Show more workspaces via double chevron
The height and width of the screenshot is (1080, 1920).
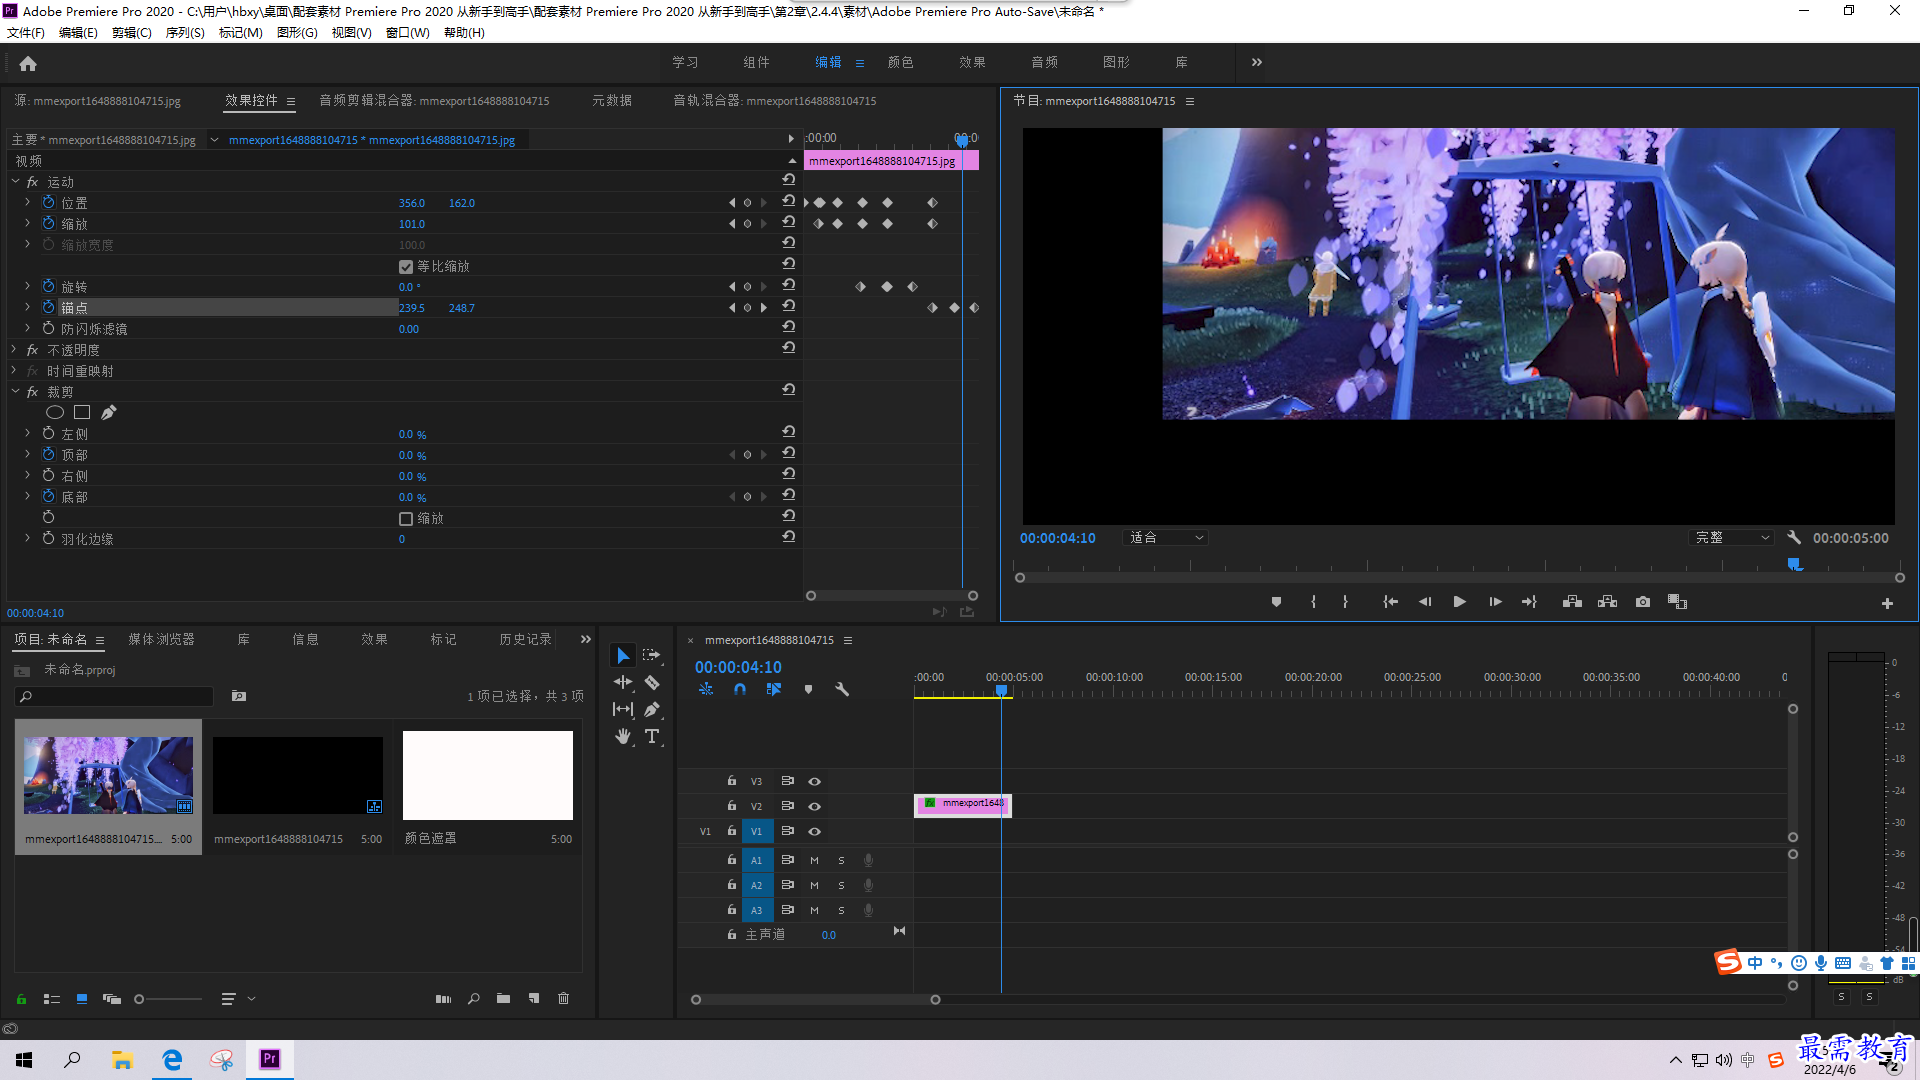click(1257, 62)
